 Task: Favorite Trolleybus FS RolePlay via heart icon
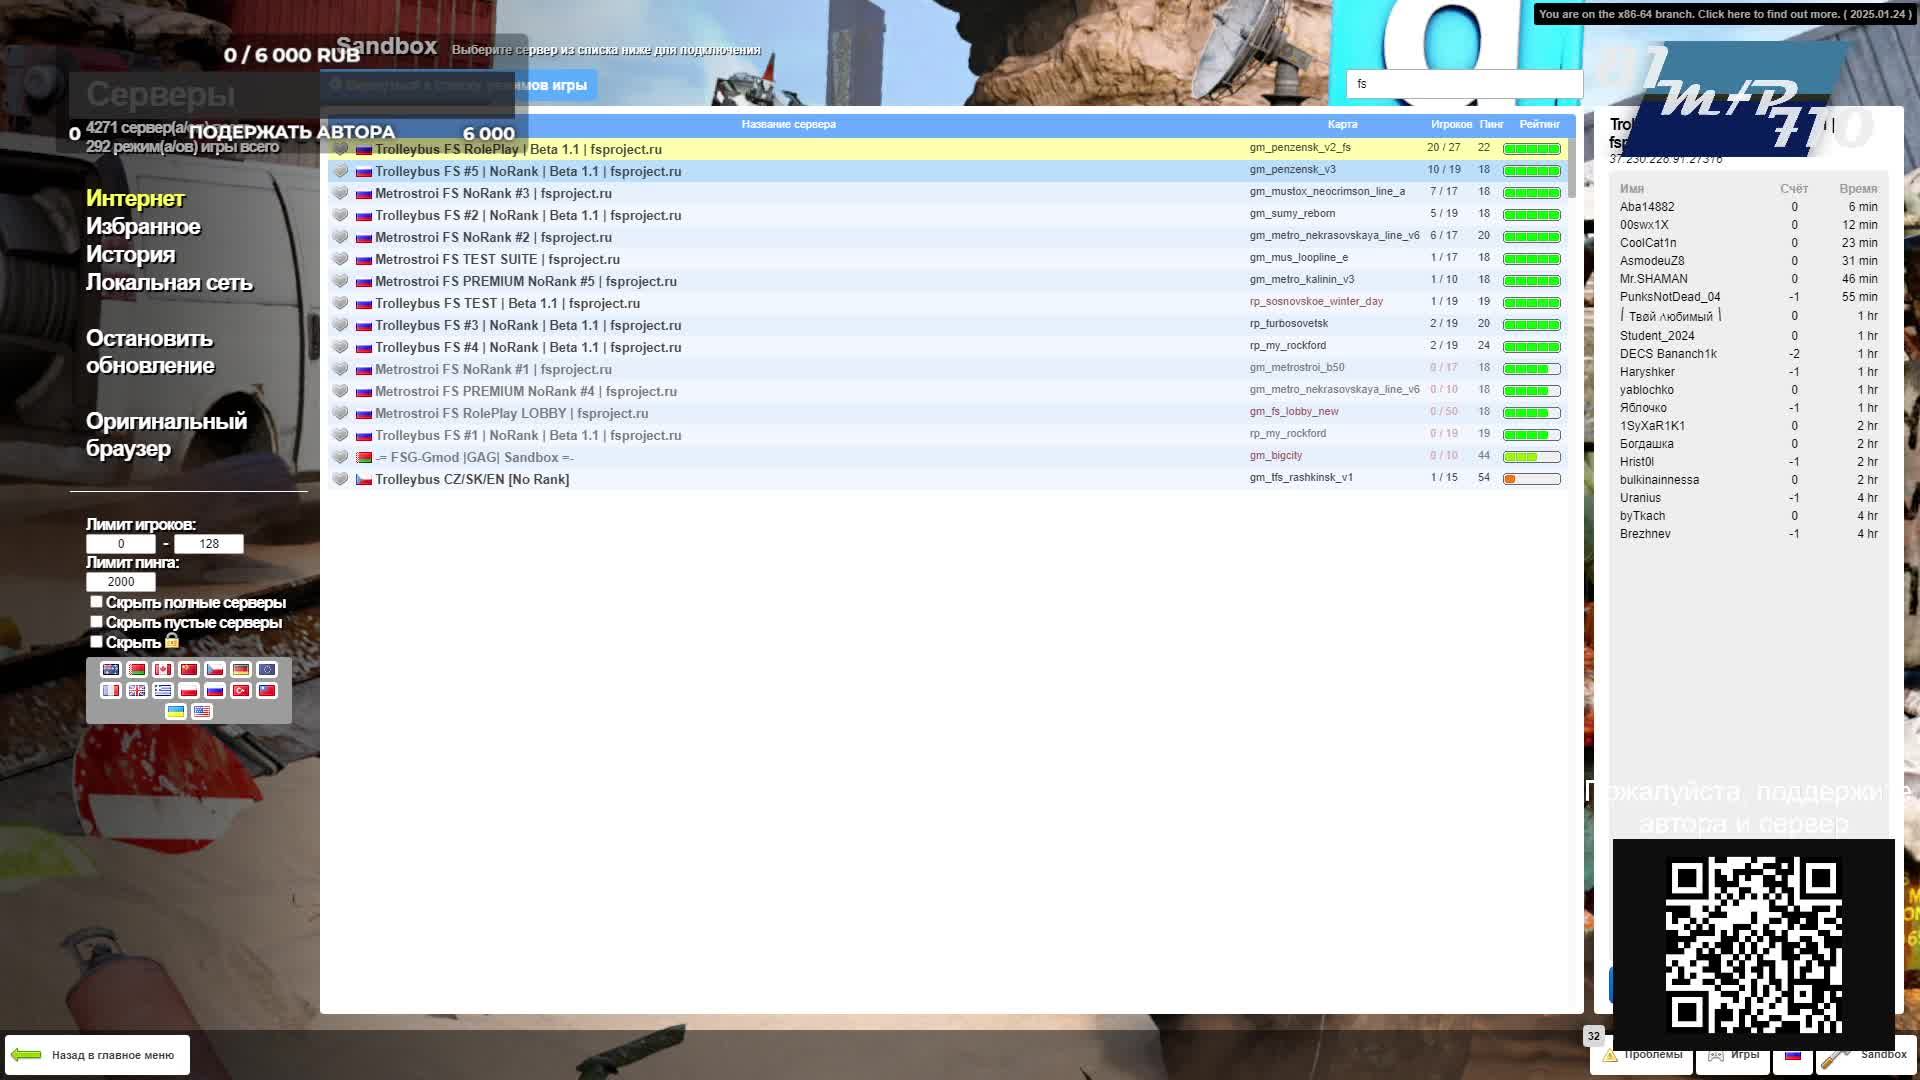[340, 149]
